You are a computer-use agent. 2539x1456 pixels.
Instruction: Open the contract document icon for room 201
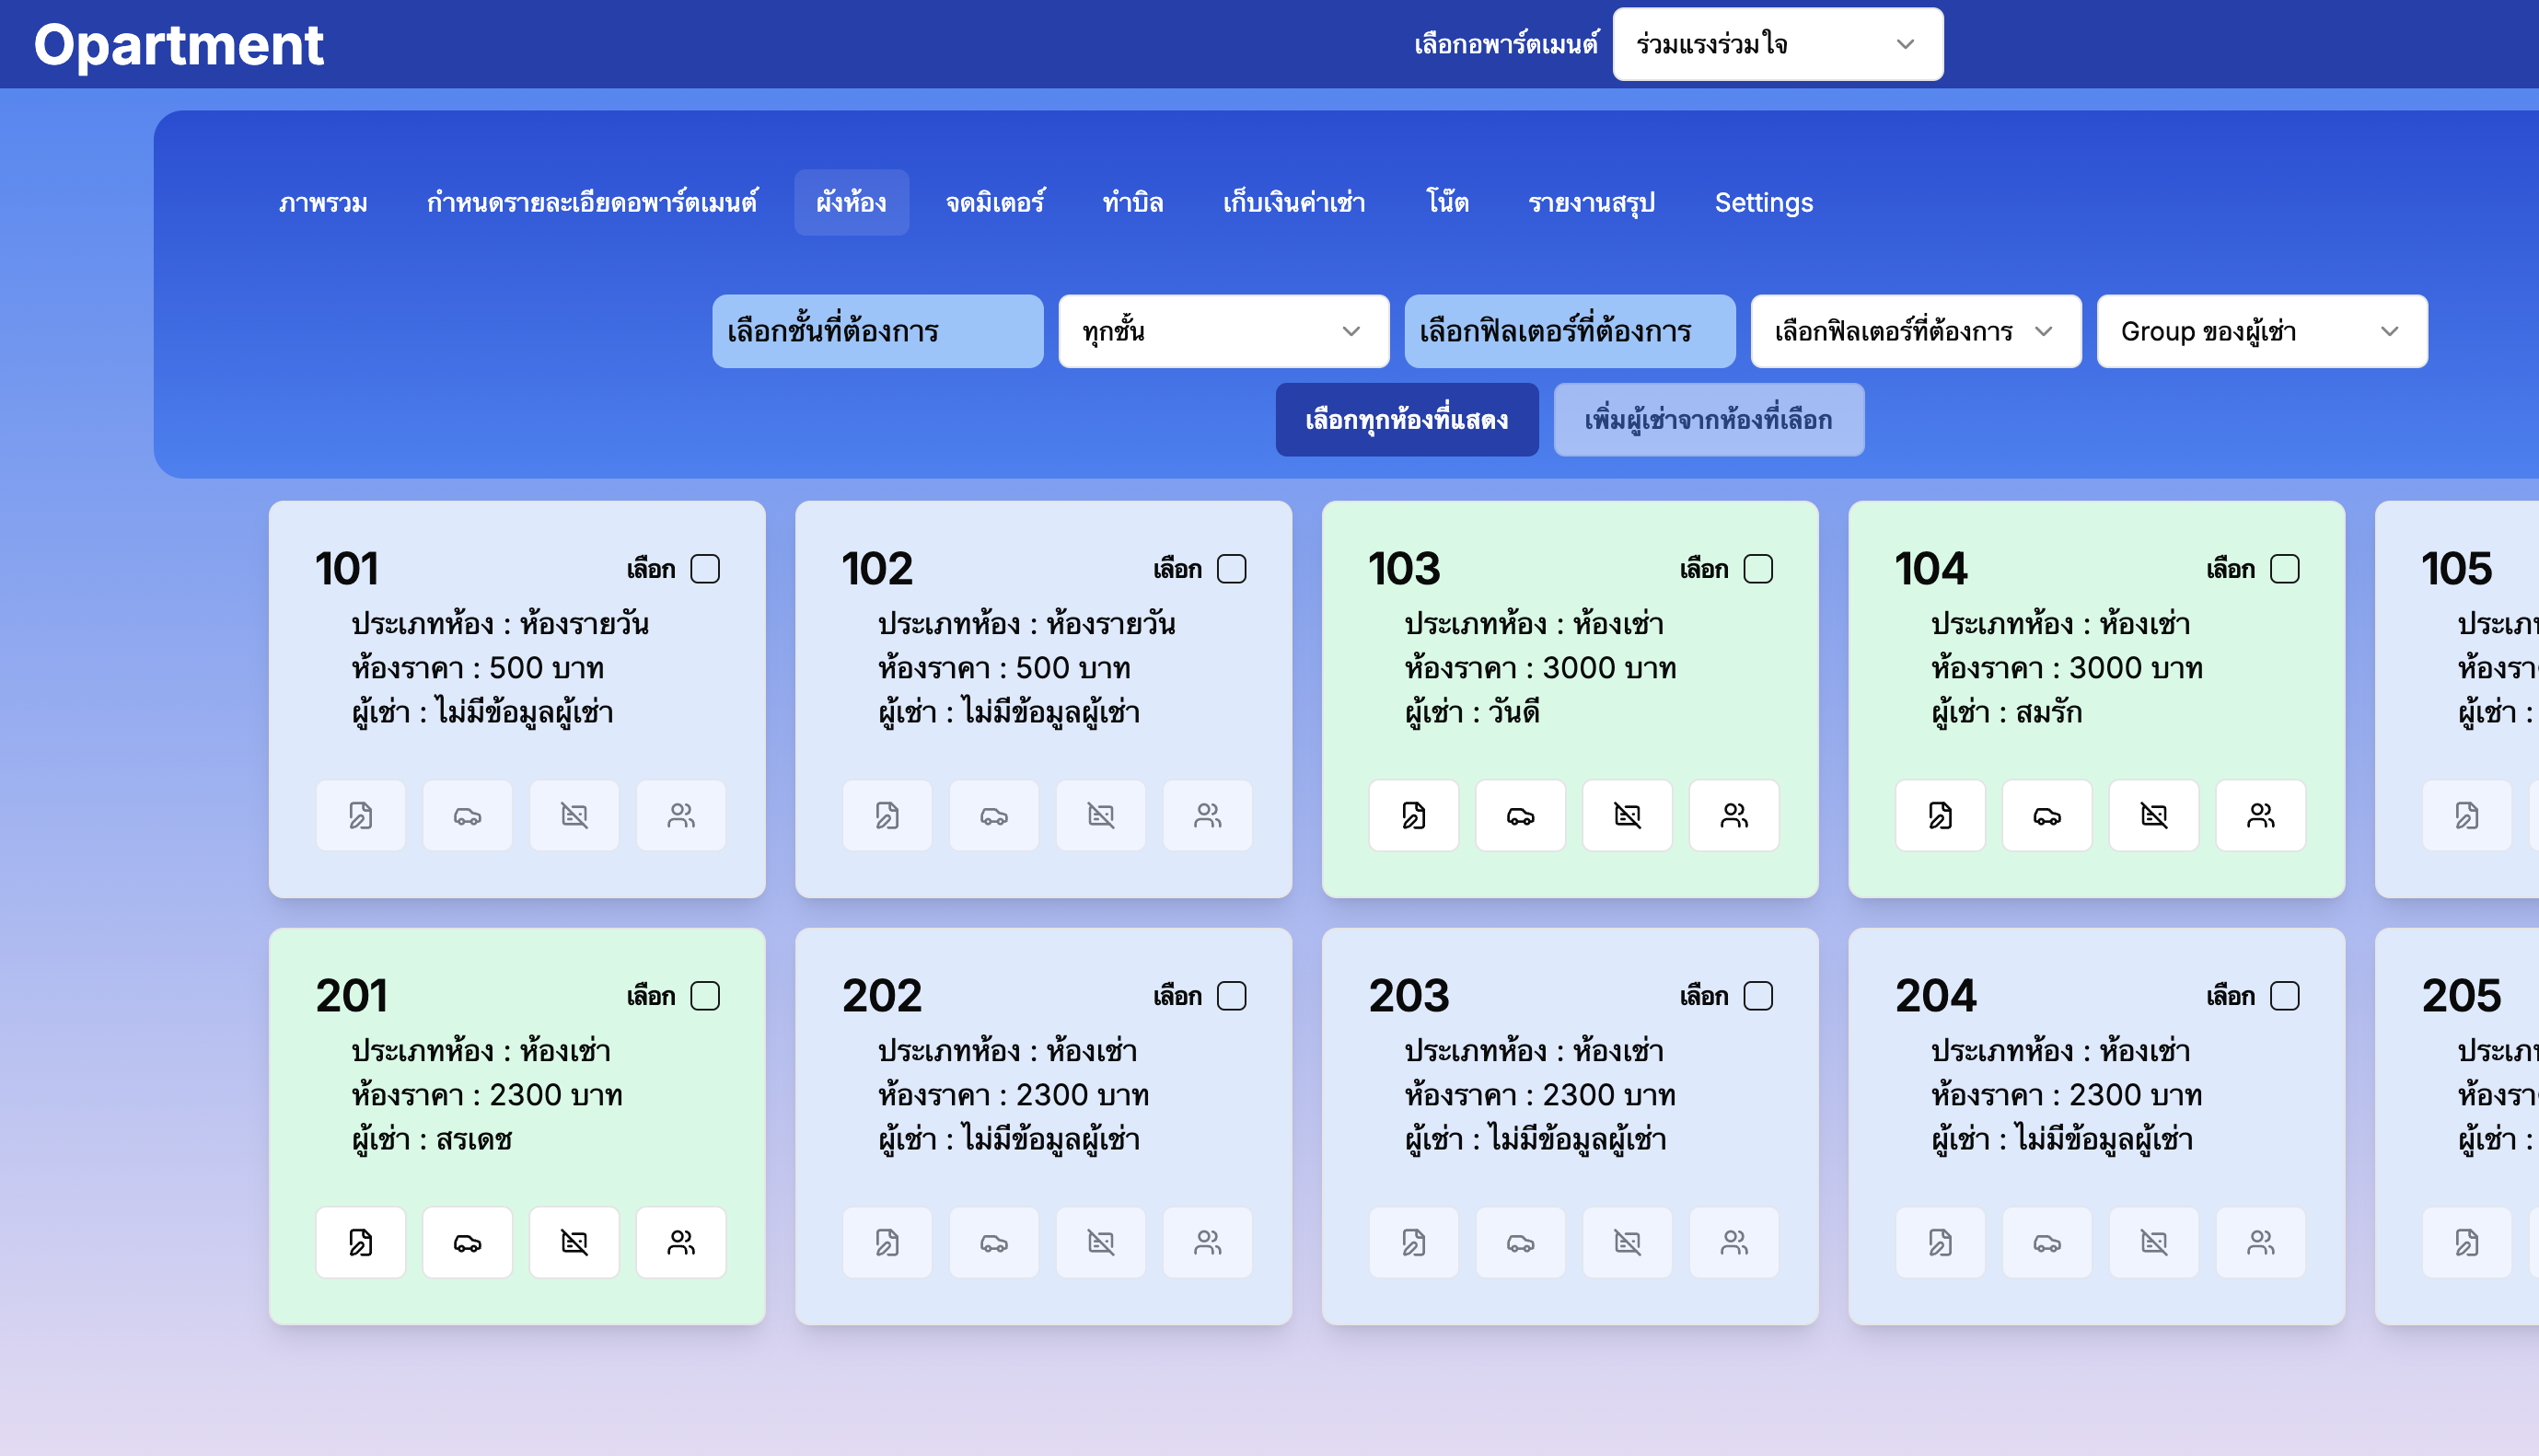(360, 1242)
